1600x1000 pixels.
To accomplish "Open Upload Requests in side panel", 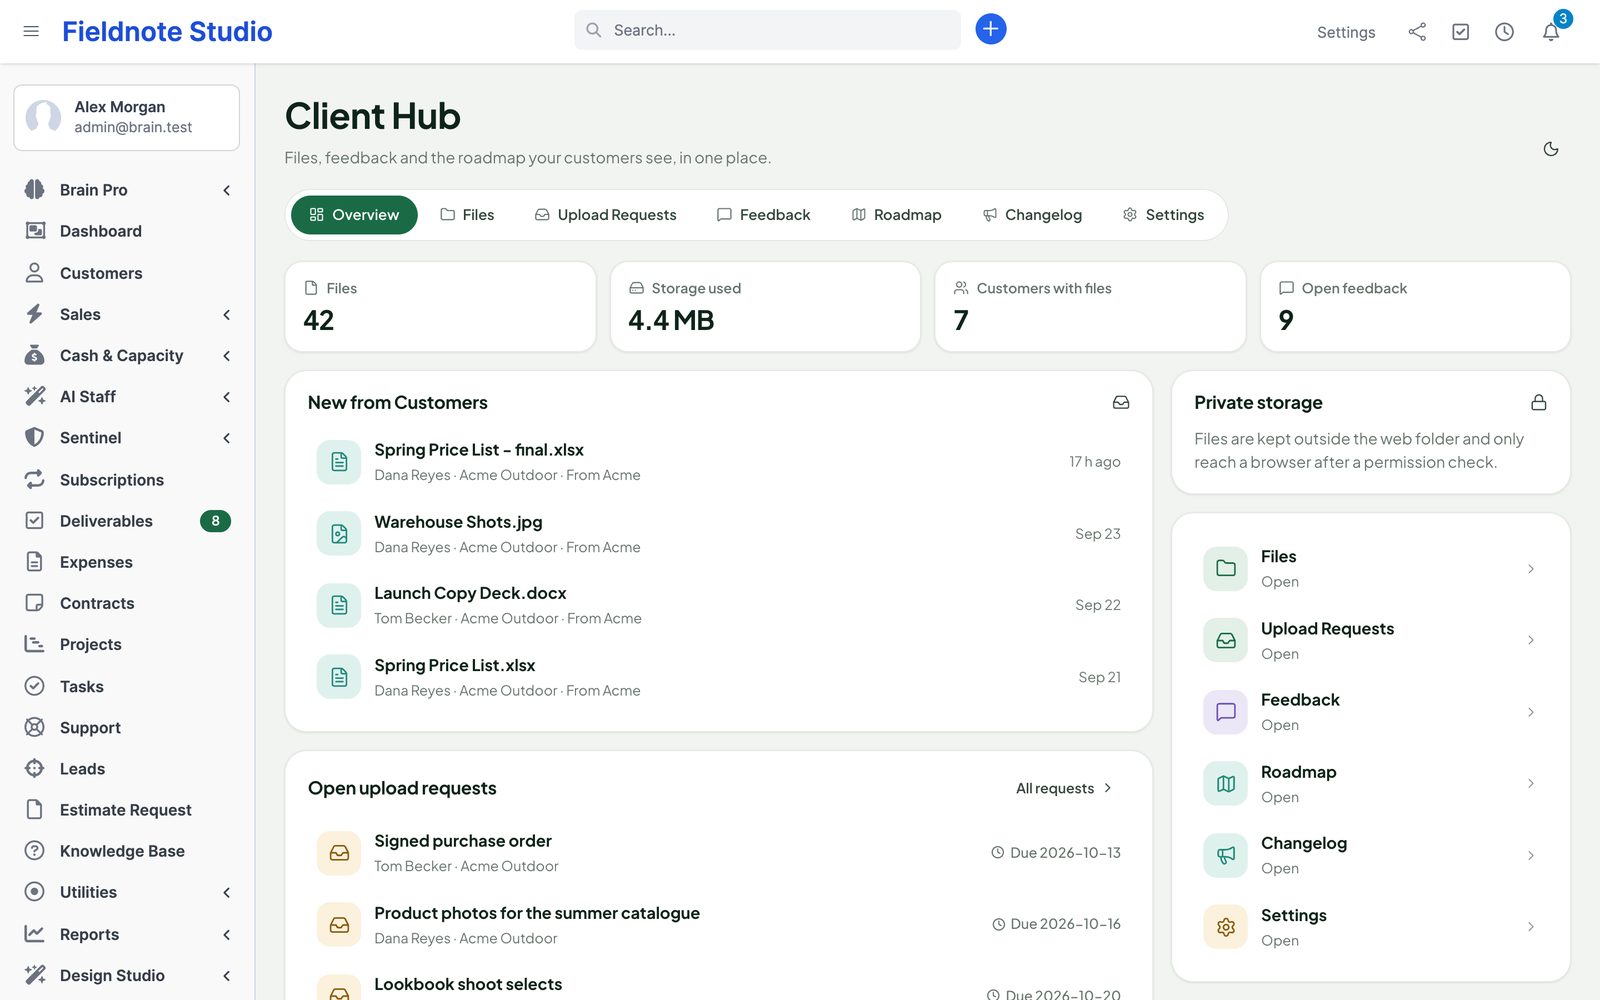I will [1370, 640].
